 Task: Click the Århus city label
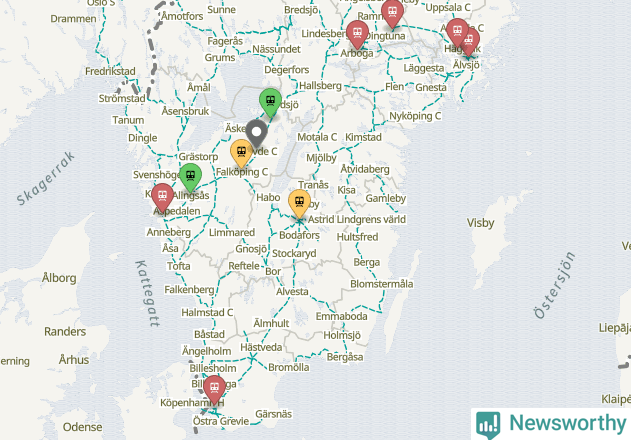click(x=74, y=359)
